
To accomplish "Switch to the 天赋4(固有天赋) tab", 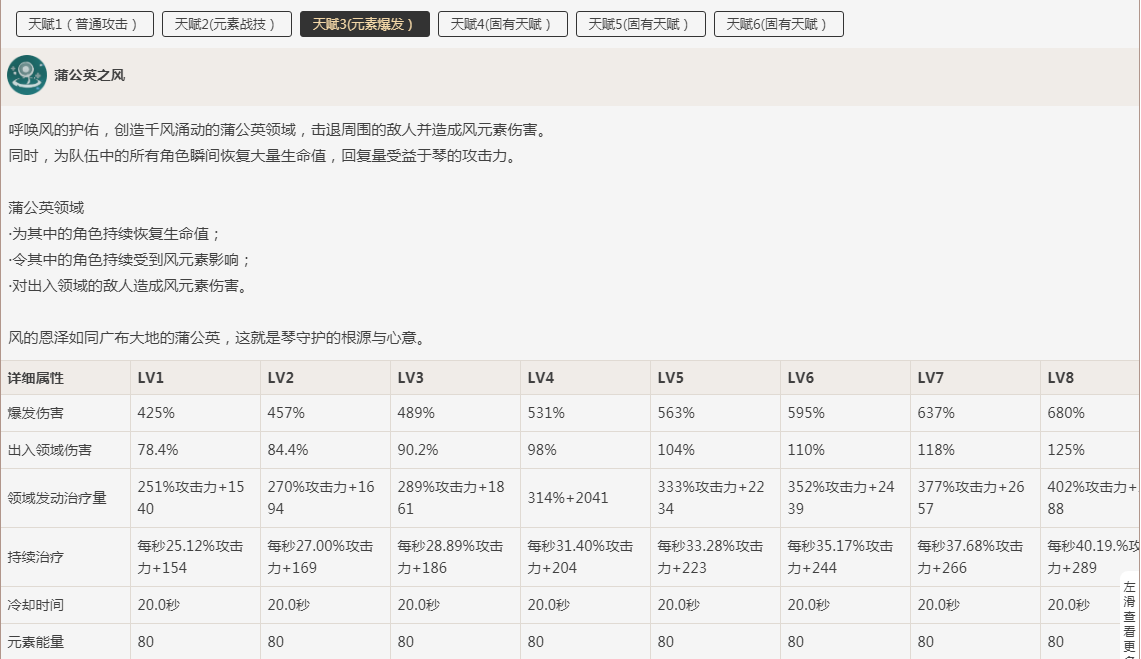I will pyautogui.click(x=502, y=24).
